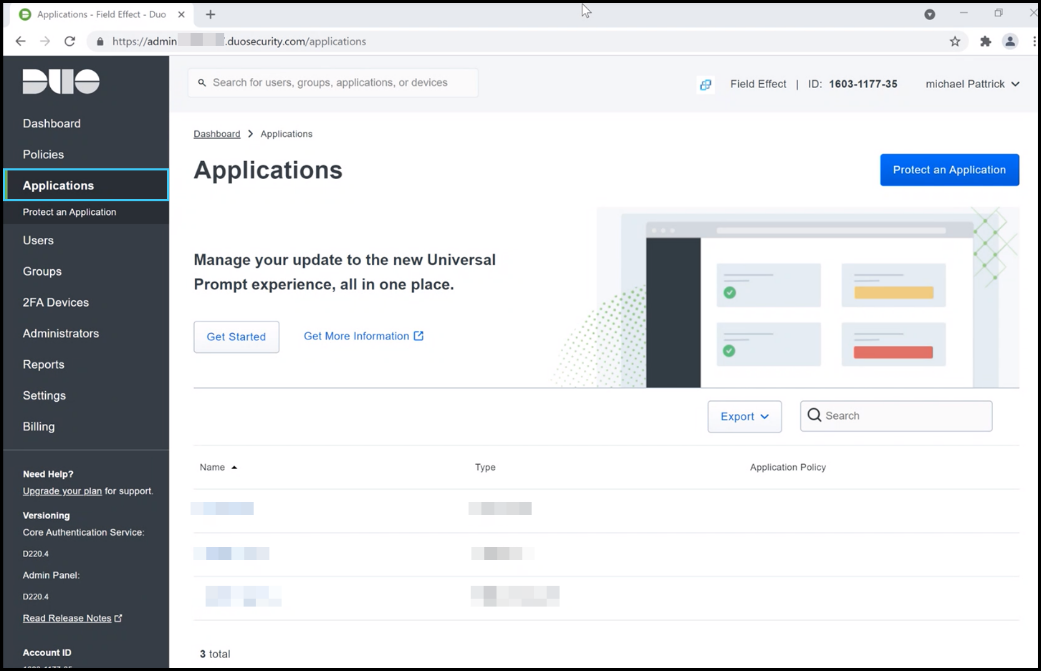Bookmark page with the star icon

(x=955, y=41)
